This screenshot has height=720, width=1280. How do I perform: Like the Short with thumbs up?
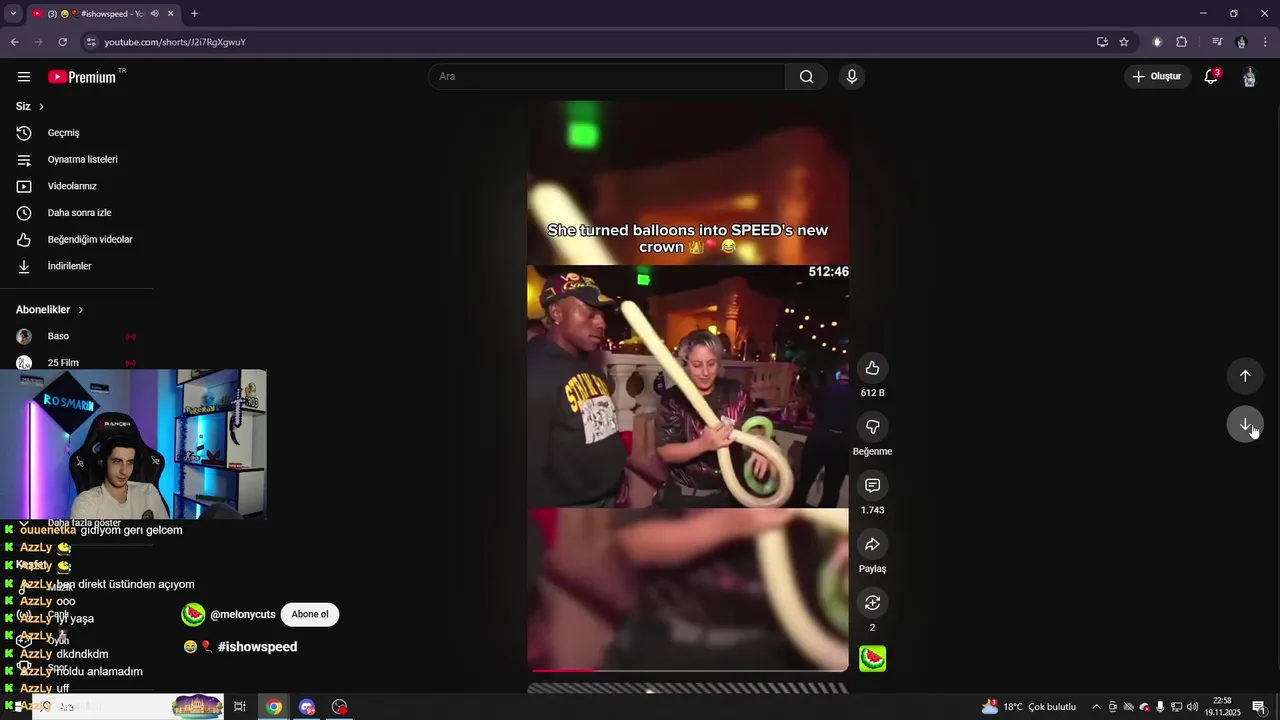pyautogui.click(x=872, y=368)
